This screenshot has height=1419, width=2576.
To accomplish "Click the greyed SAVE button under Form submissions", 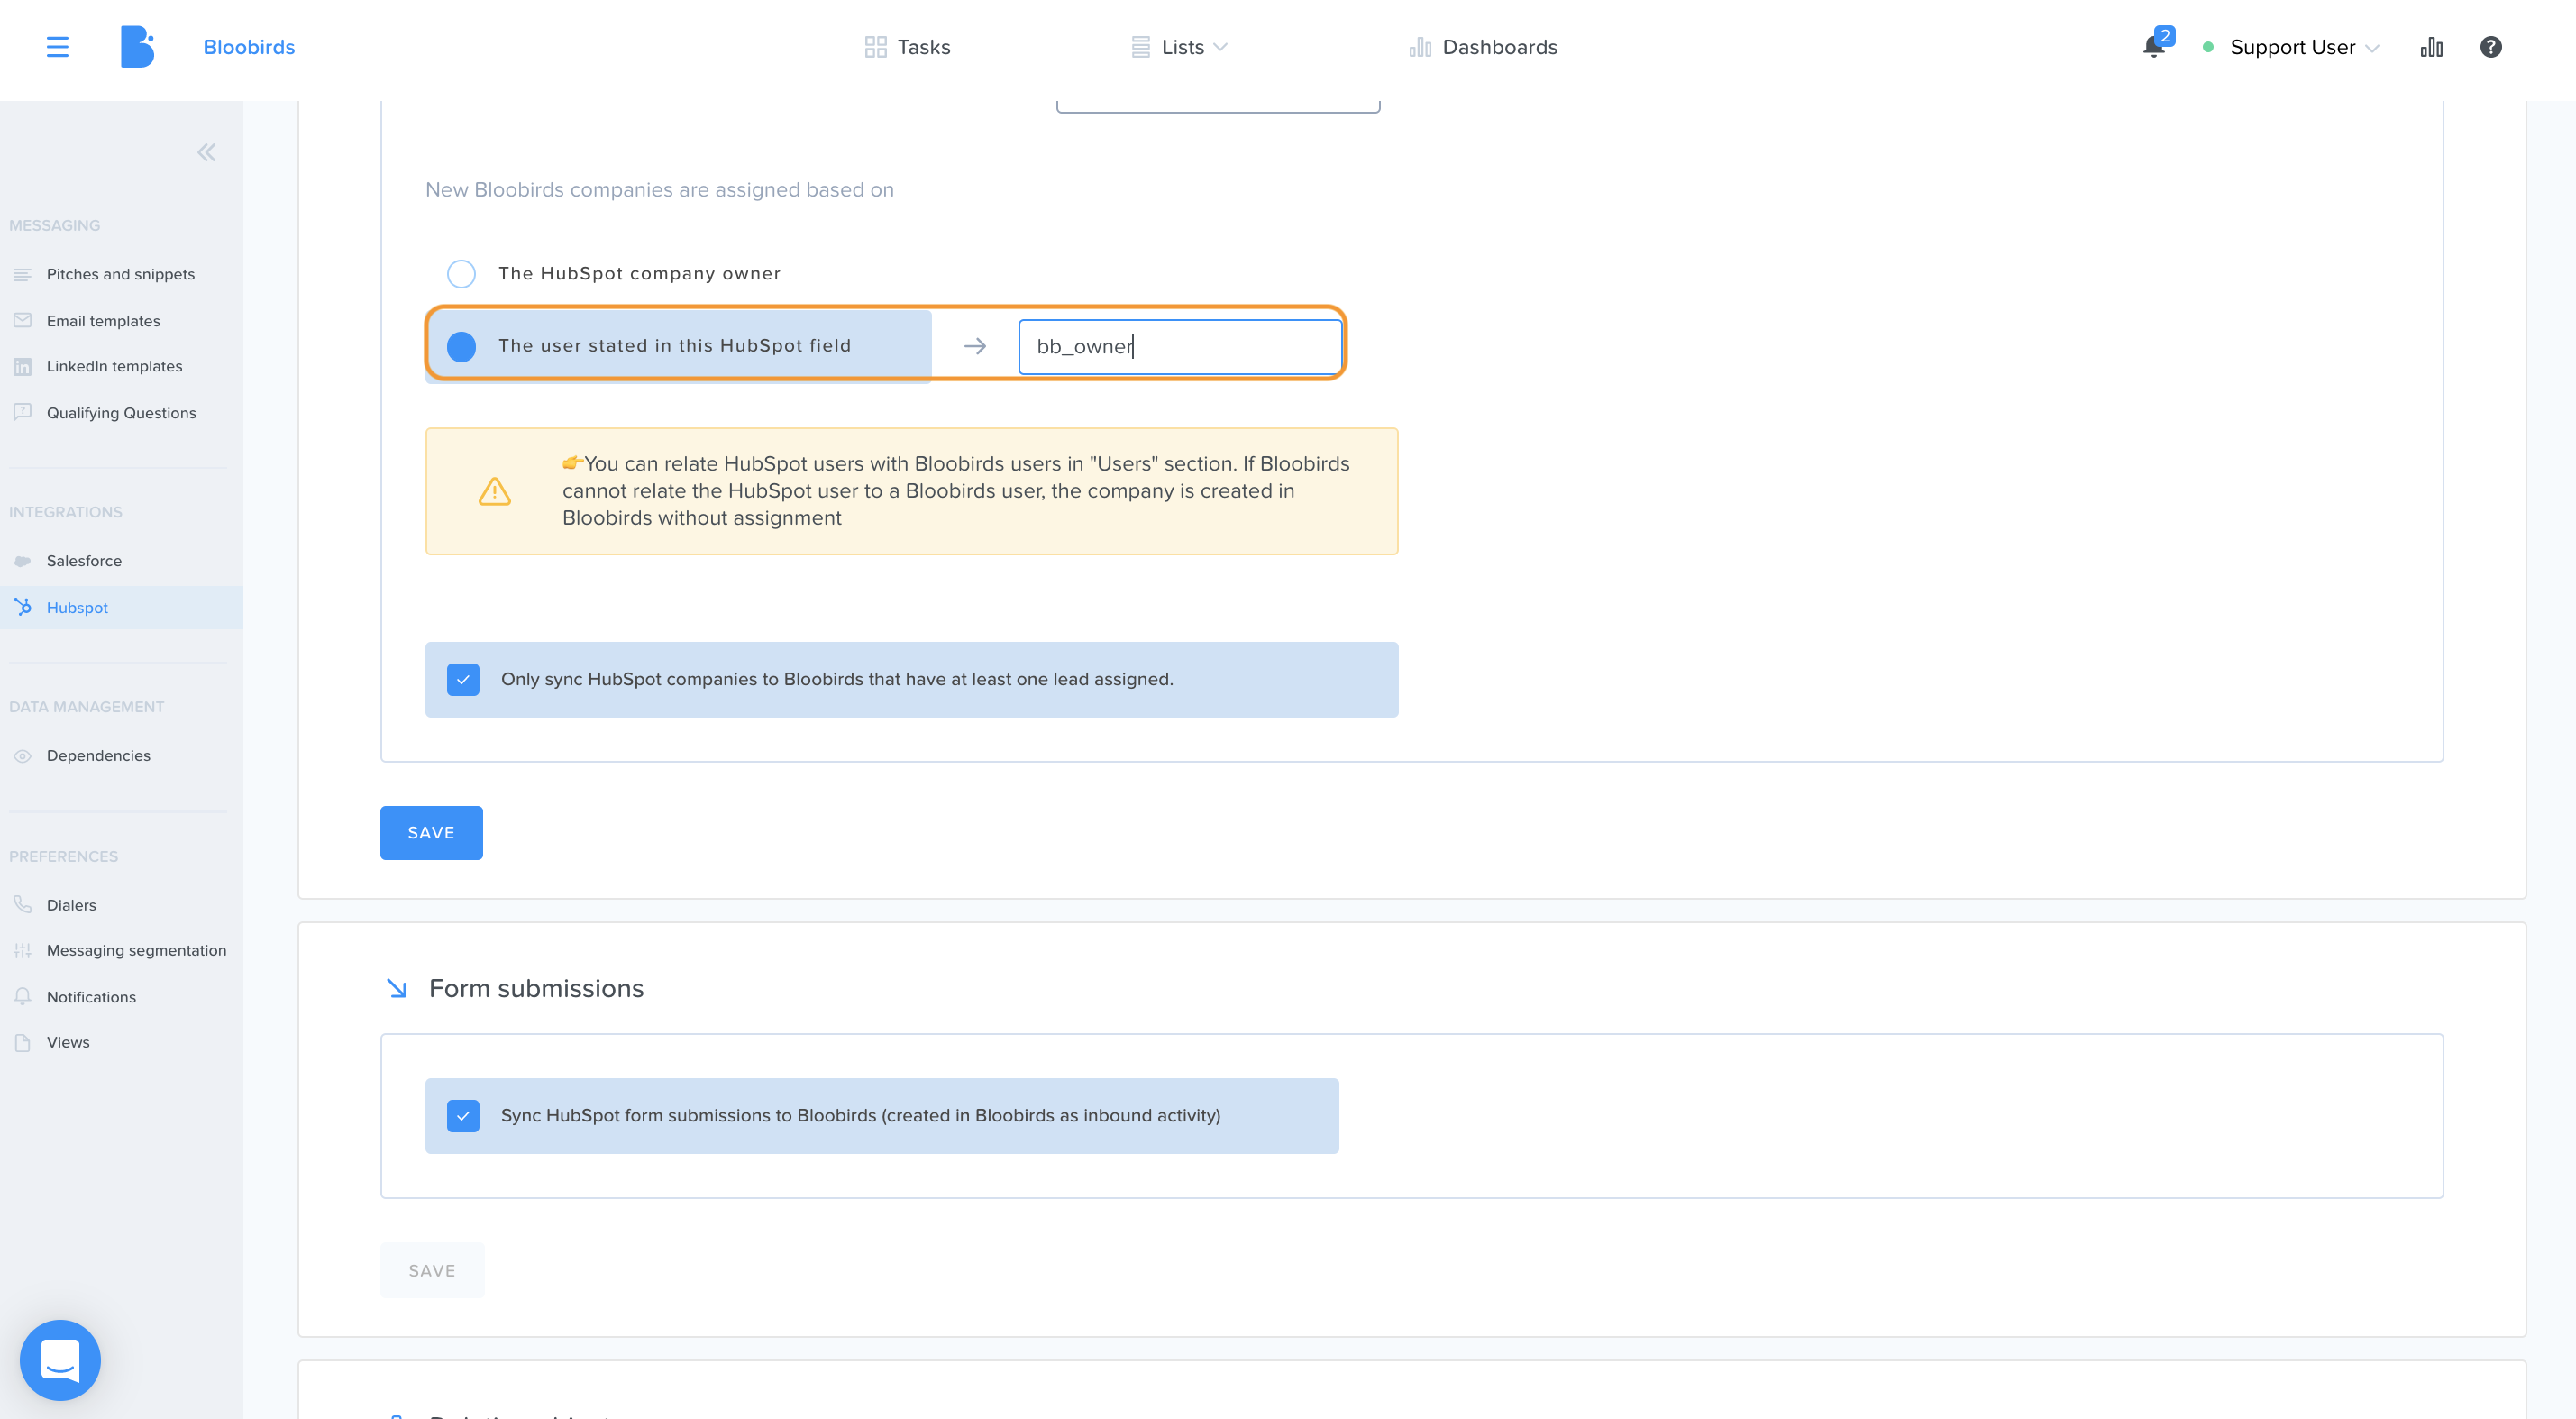I will (432, 1270).
